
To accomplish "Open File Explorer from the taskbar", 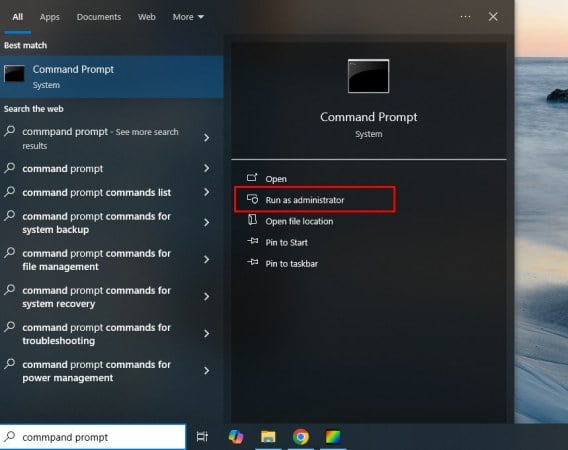I will [x=268, y=437].
